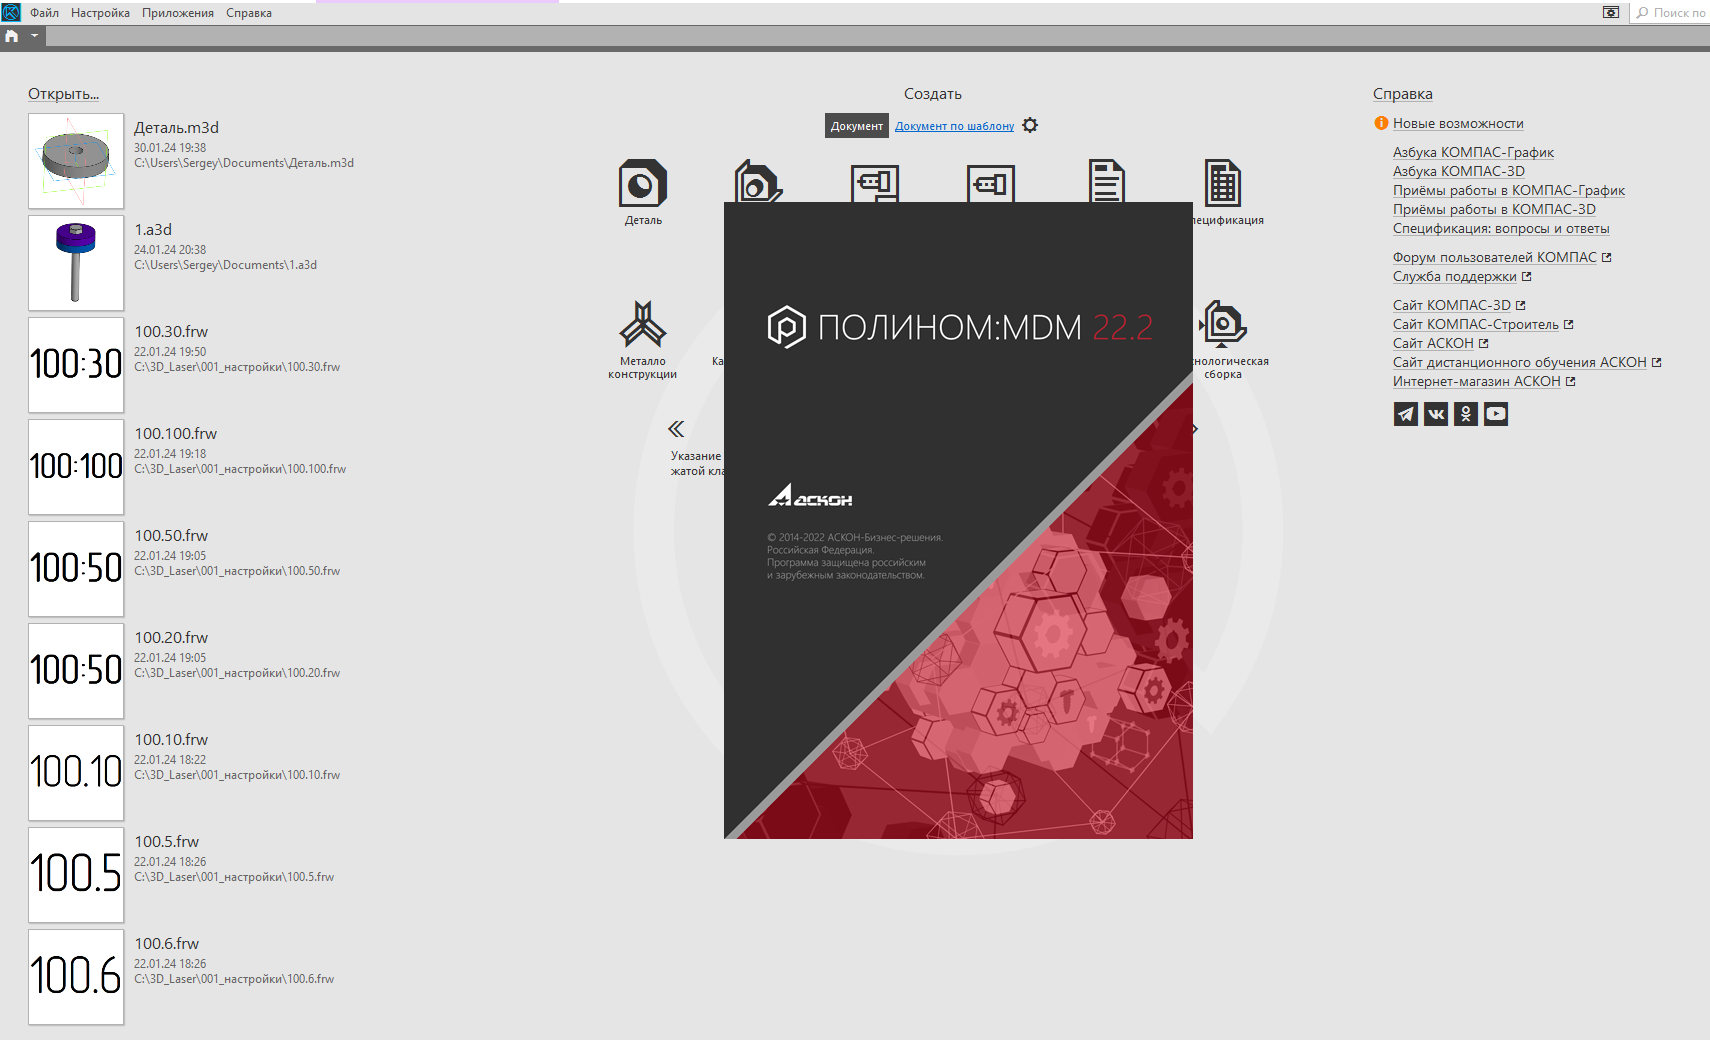Click the 1.a3d file name
This screenshot has height=1040, width=1710.
pos(153,230)
